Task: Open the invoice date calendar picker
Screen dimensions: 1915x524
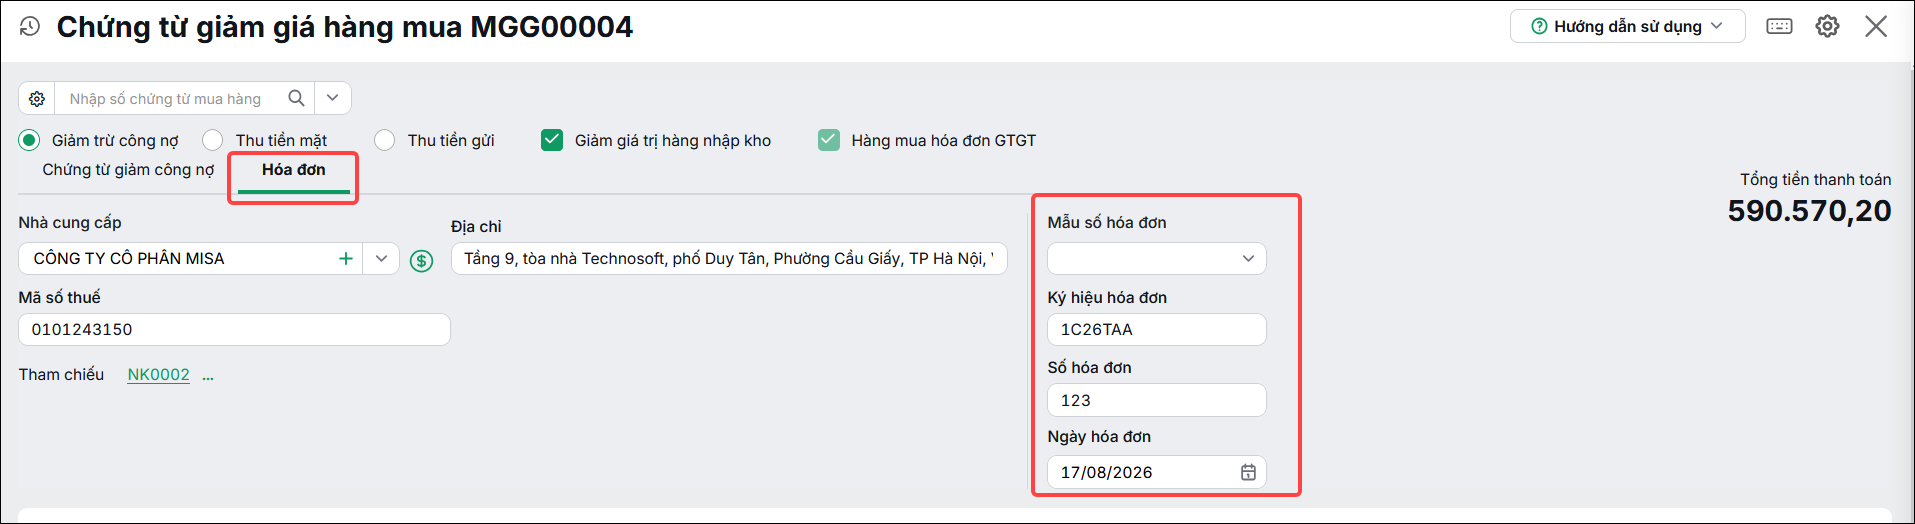Action: pyautogui.click(x=1248, y=472)
